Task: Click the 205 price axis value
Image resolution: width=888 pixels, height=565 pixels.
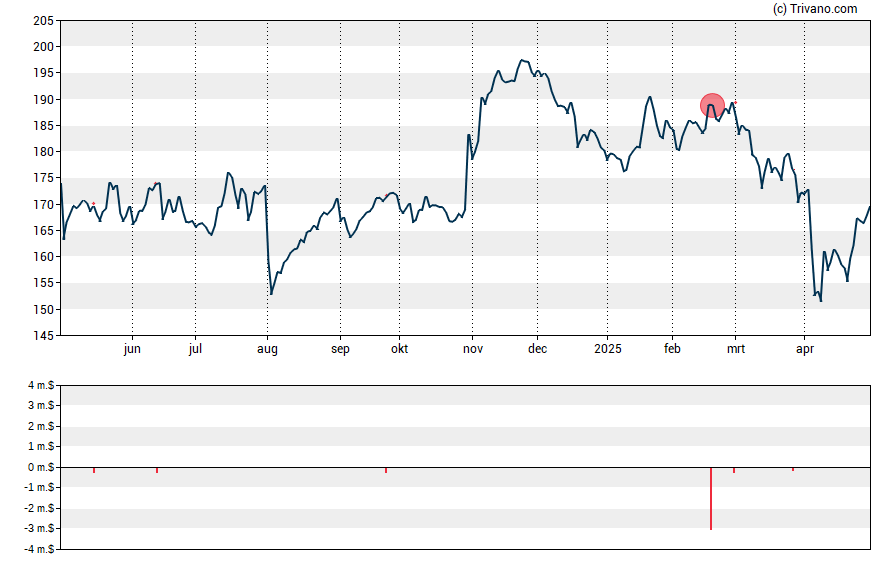Action: point(44,21)
